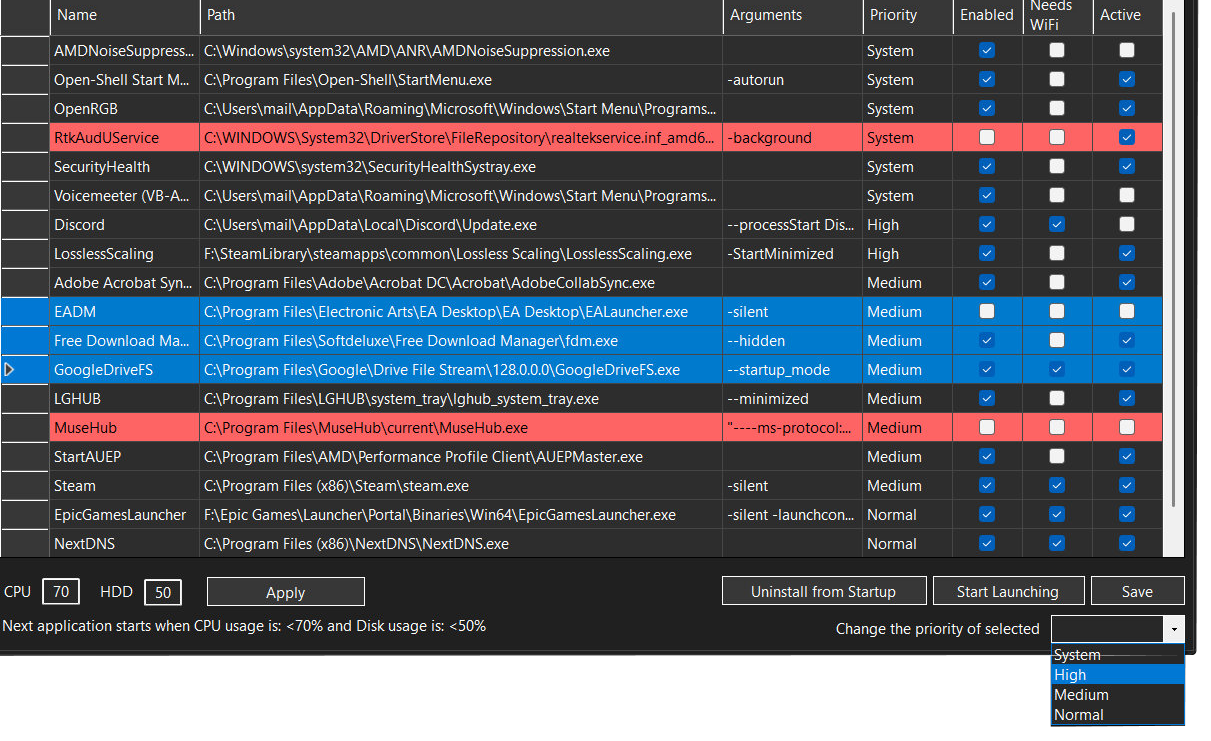Screen dimensions: 1211x741
Task: Sort by Path column header
Action: [461, 15]
